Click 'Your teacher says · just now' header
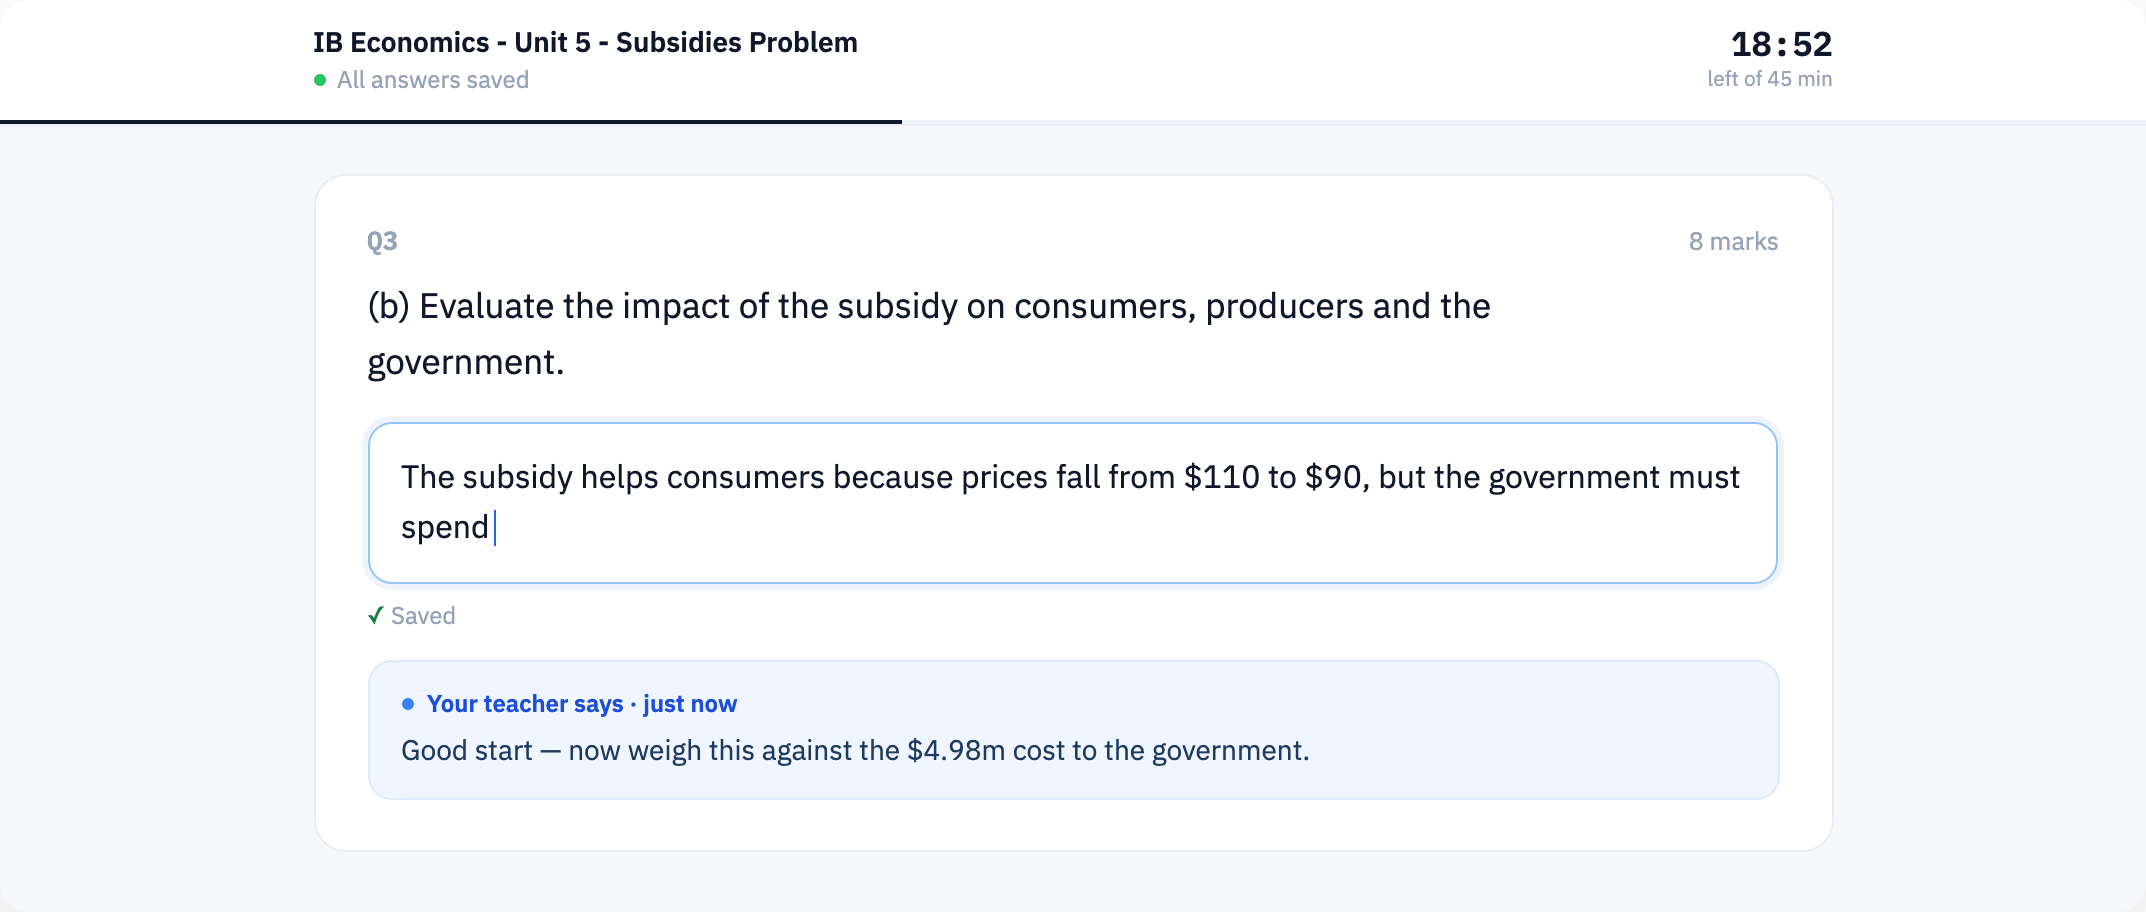The image size is (2146, 912). [x=582, y=704]
